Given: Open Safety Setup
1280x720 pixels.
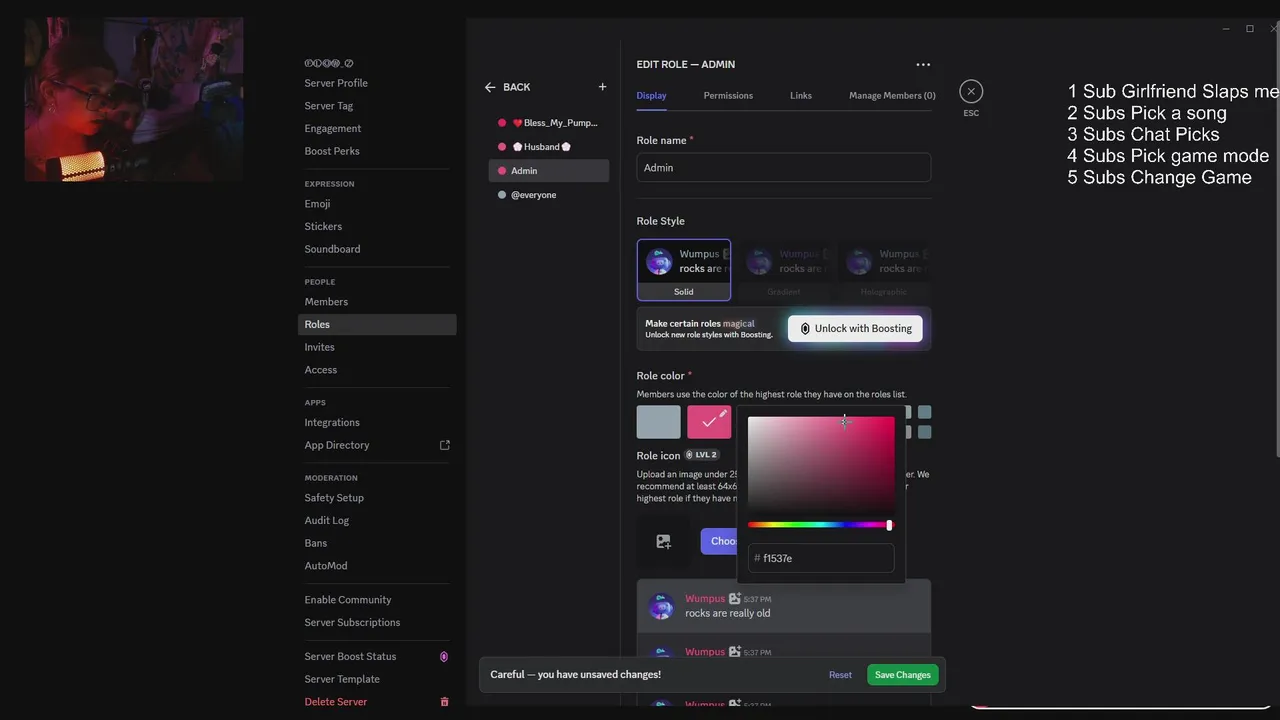Looking at the screenshot, I should click(x=334, y=498).
